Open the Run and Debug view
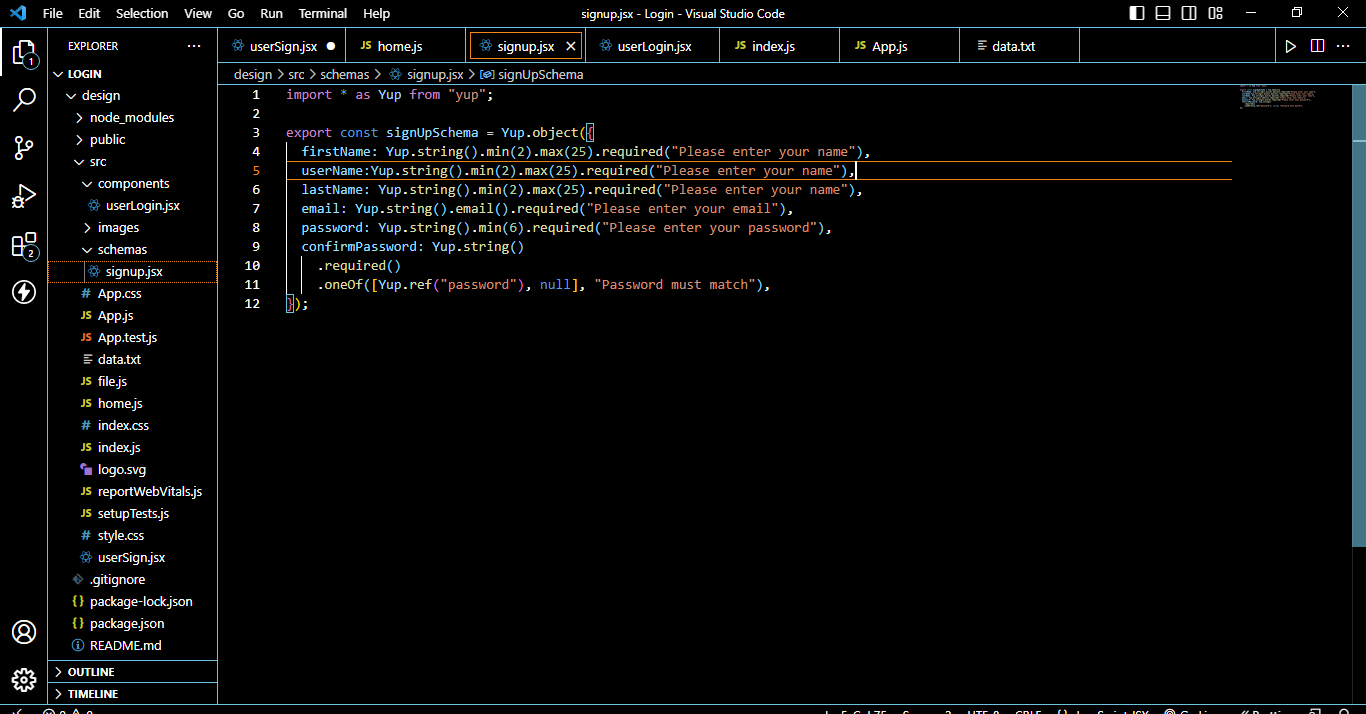This screenshot has width=1366, height=714. [x=24, y=196]
